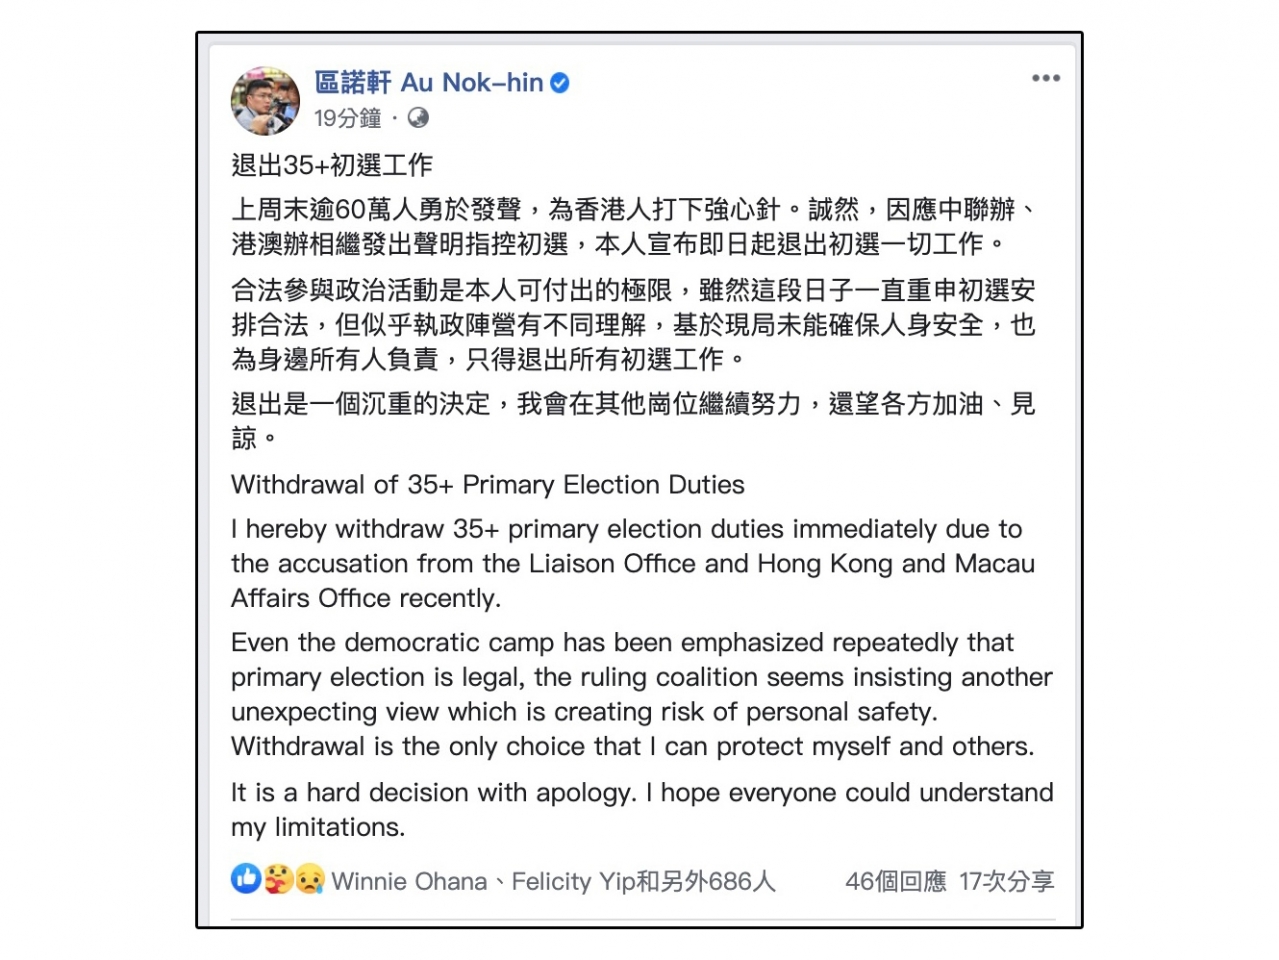Click the blue Like reaction icon

point(246,878)
